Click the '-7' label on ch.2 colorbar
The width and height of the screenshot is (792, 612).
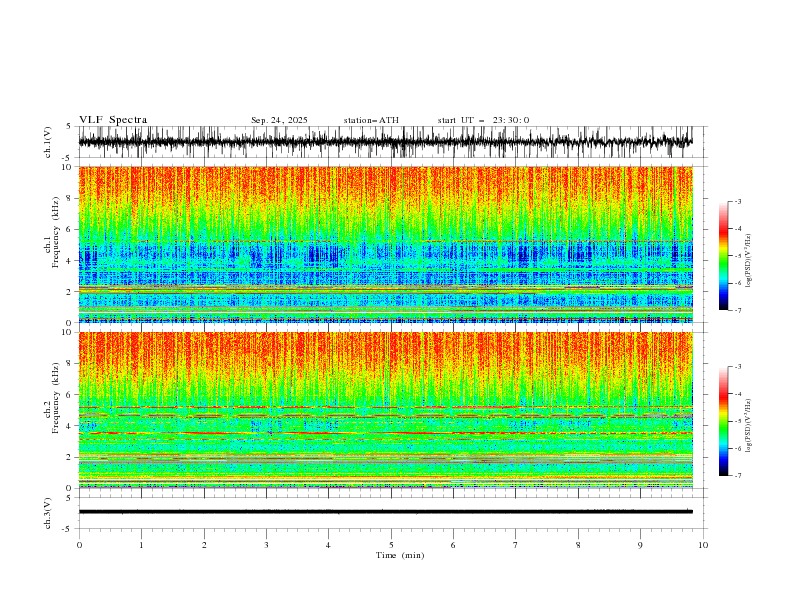[x=738, y=476]
